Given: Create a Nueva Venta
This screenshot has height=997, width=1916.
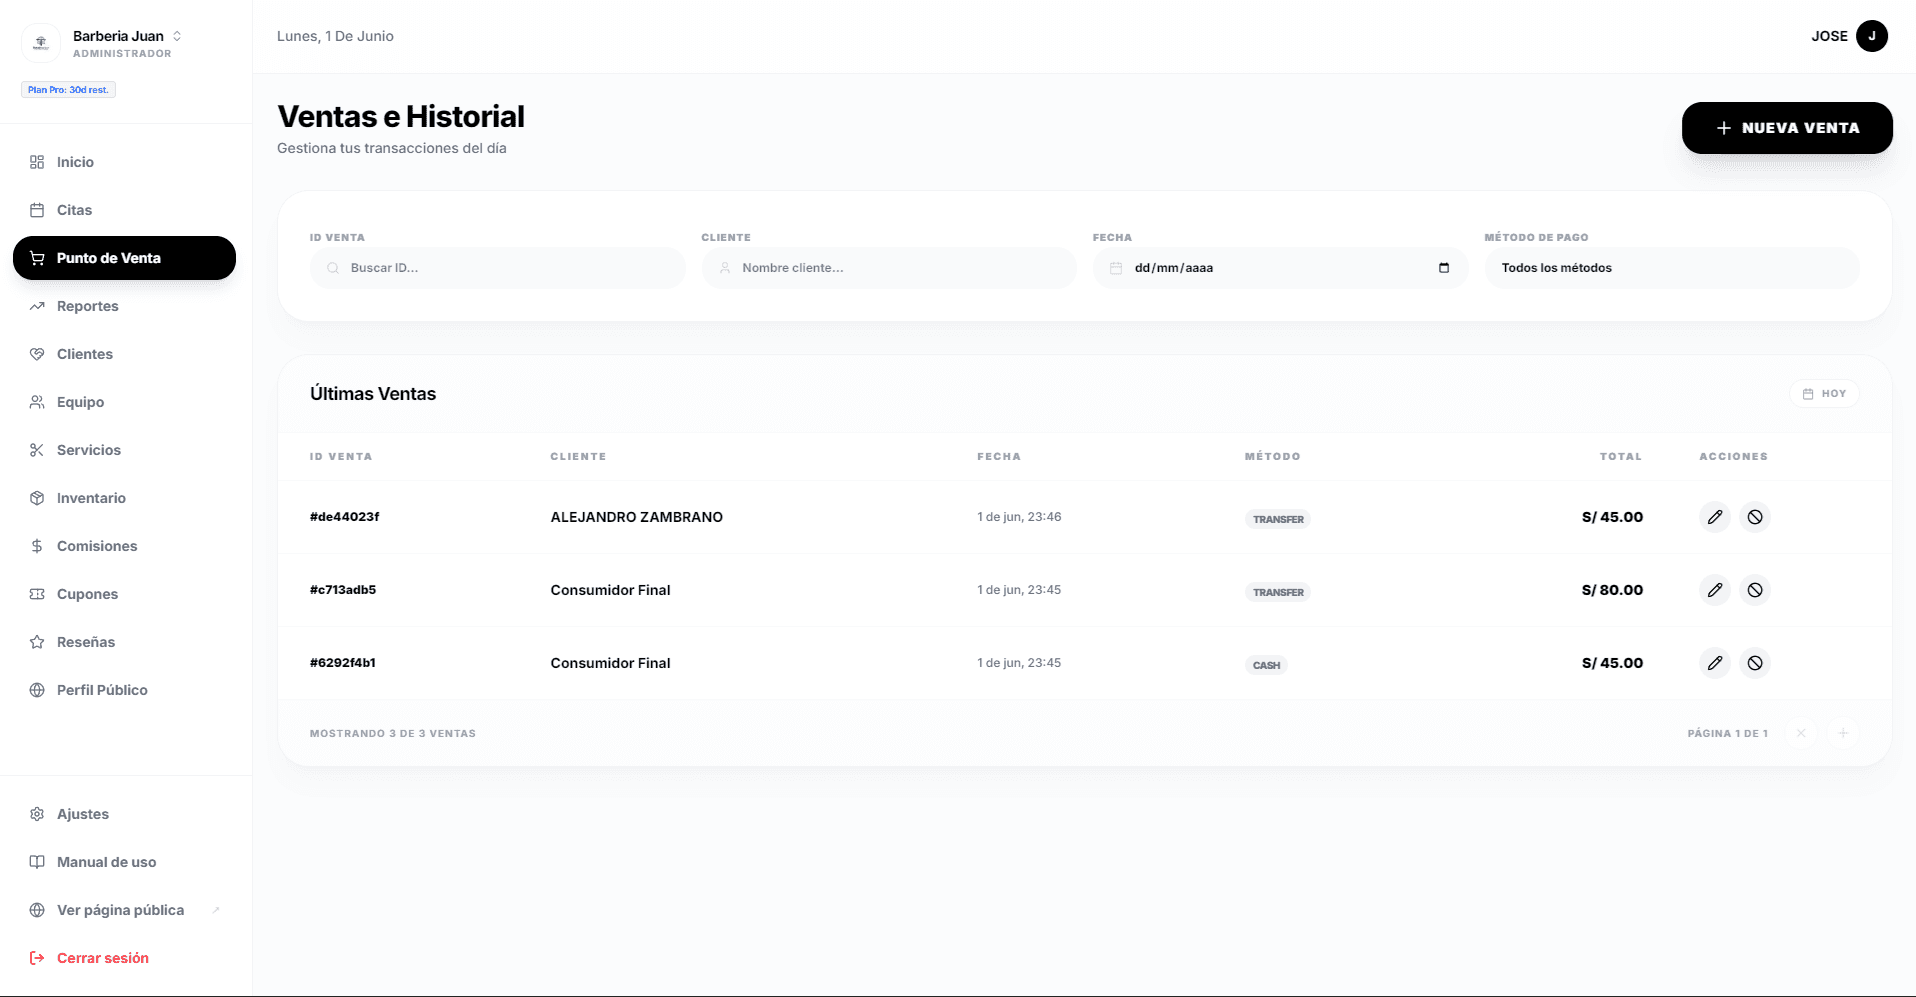Looking at the screenshot, I should click(1787, 128).
